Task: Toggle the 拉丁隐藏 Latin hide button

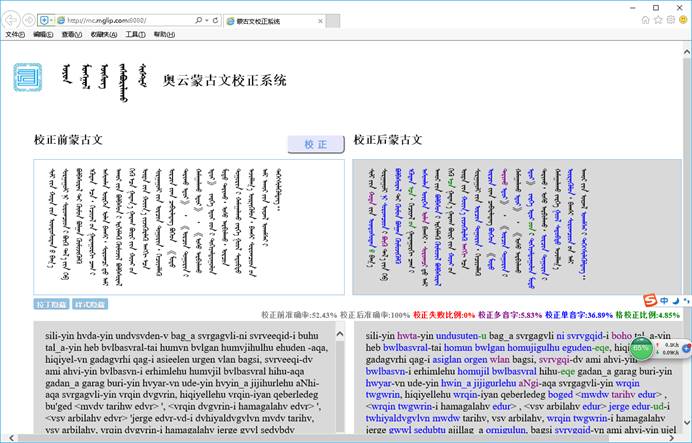Action: (50, 304)
